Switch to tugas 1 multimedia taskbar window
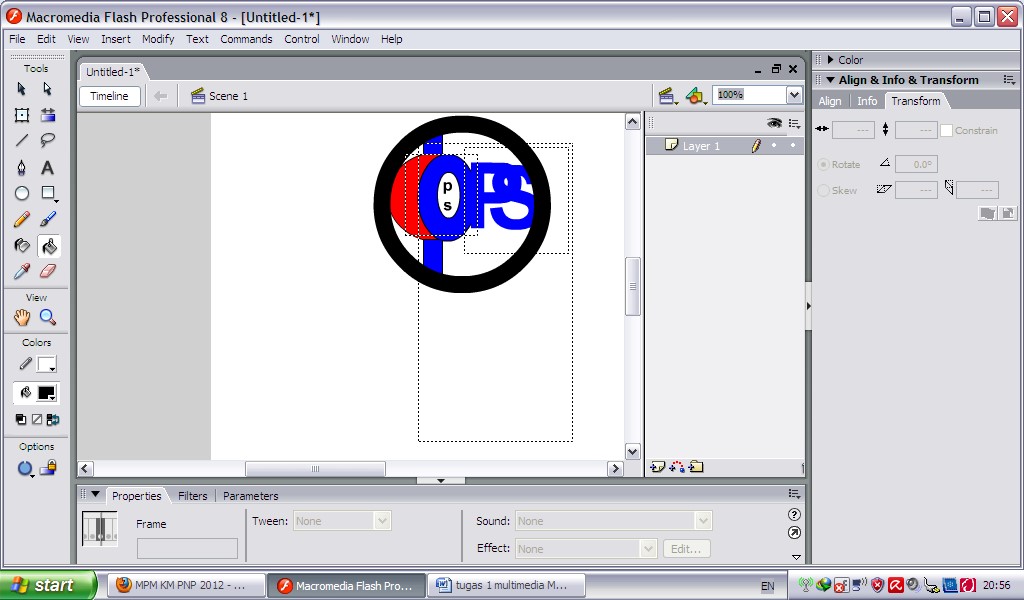 pyautogui.click(x=506, y=586)
